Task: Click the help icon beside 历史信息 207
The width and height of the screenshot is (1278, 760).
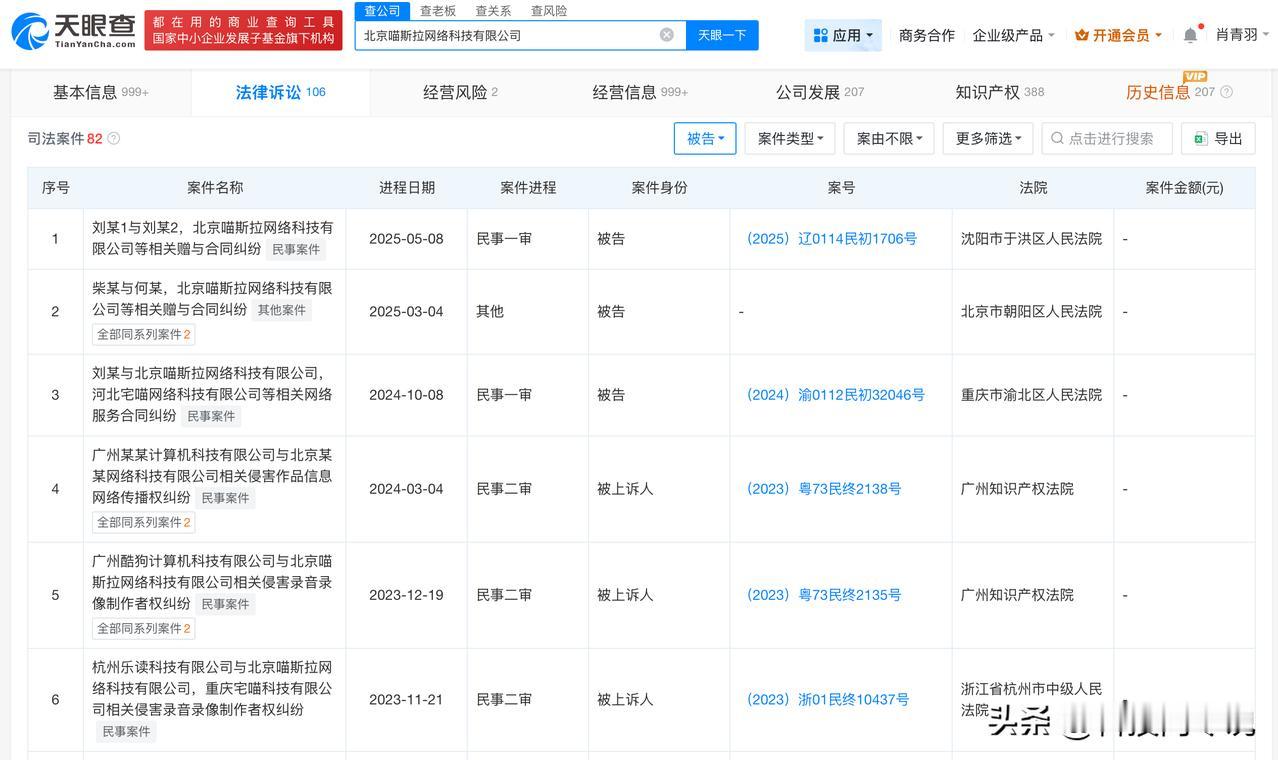Action: (1227, 92)
